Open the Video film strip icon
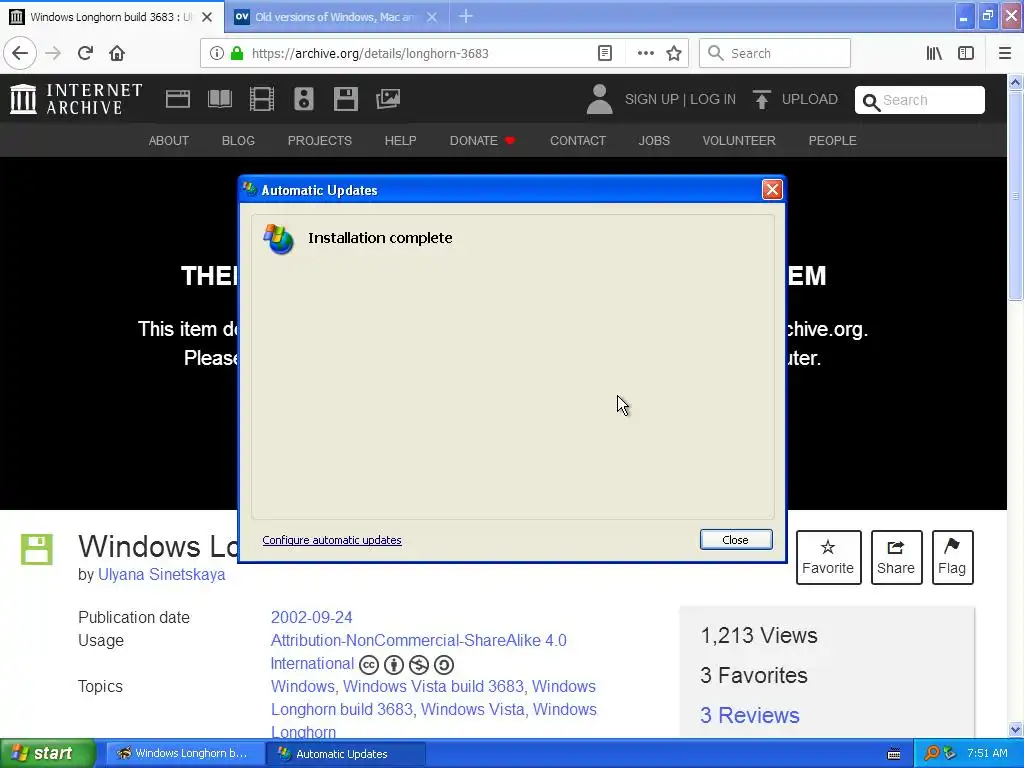 point(262,99)
